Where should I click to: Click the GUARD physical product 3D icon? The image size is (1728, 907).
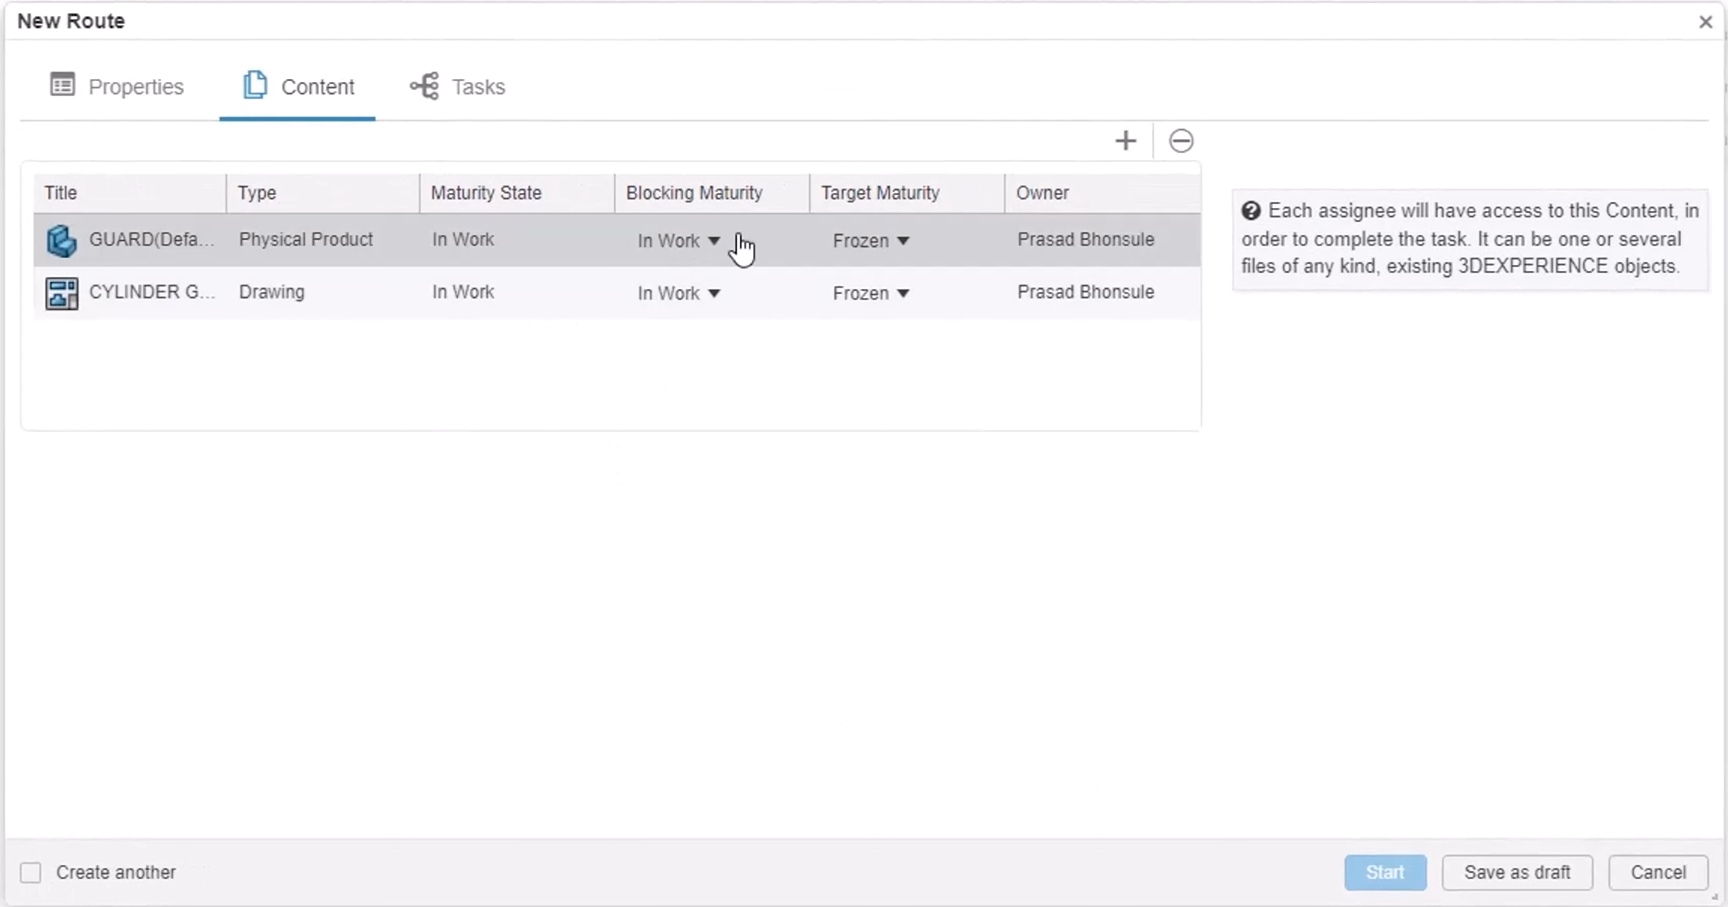(61, 240)
